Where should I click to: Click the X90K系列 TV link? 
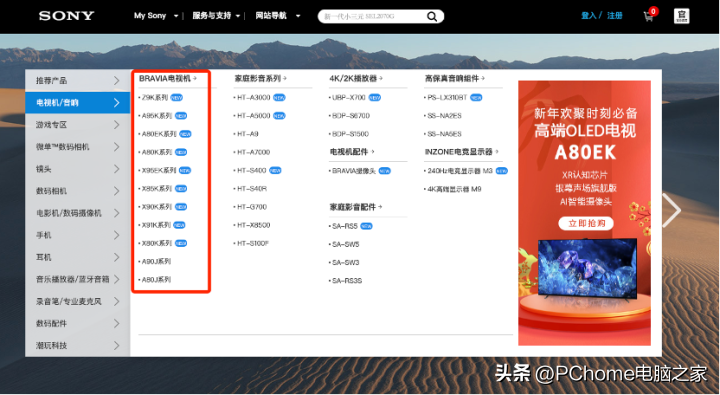pos(157,207)
